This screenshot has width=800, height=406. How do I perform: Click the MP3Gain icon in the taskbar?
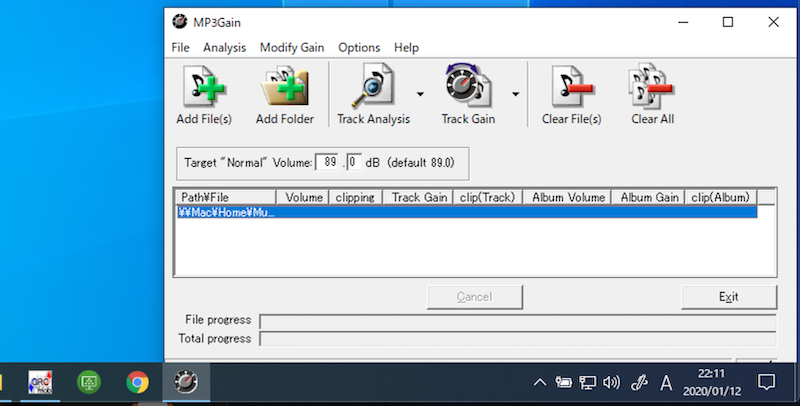tap(187, 382)
